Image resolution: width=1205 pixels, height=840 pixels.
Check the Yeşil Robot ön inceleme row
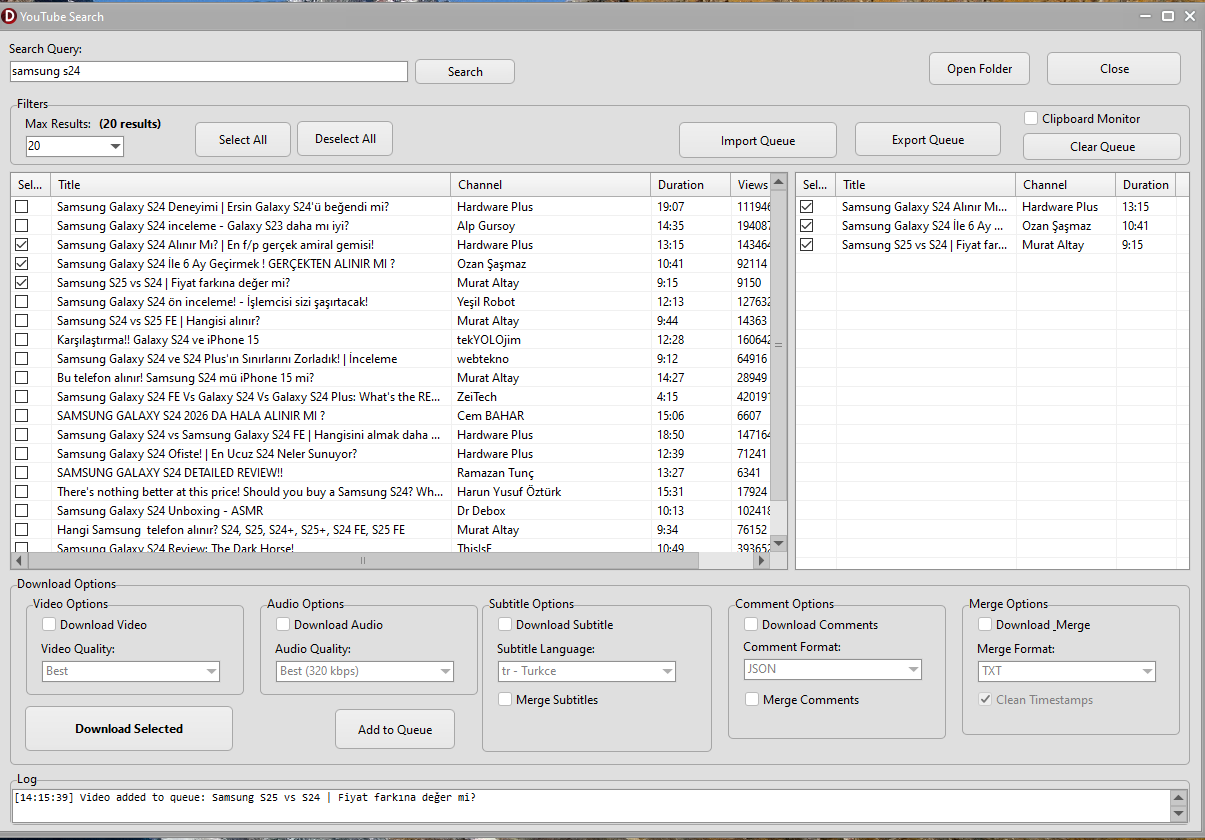21,302
